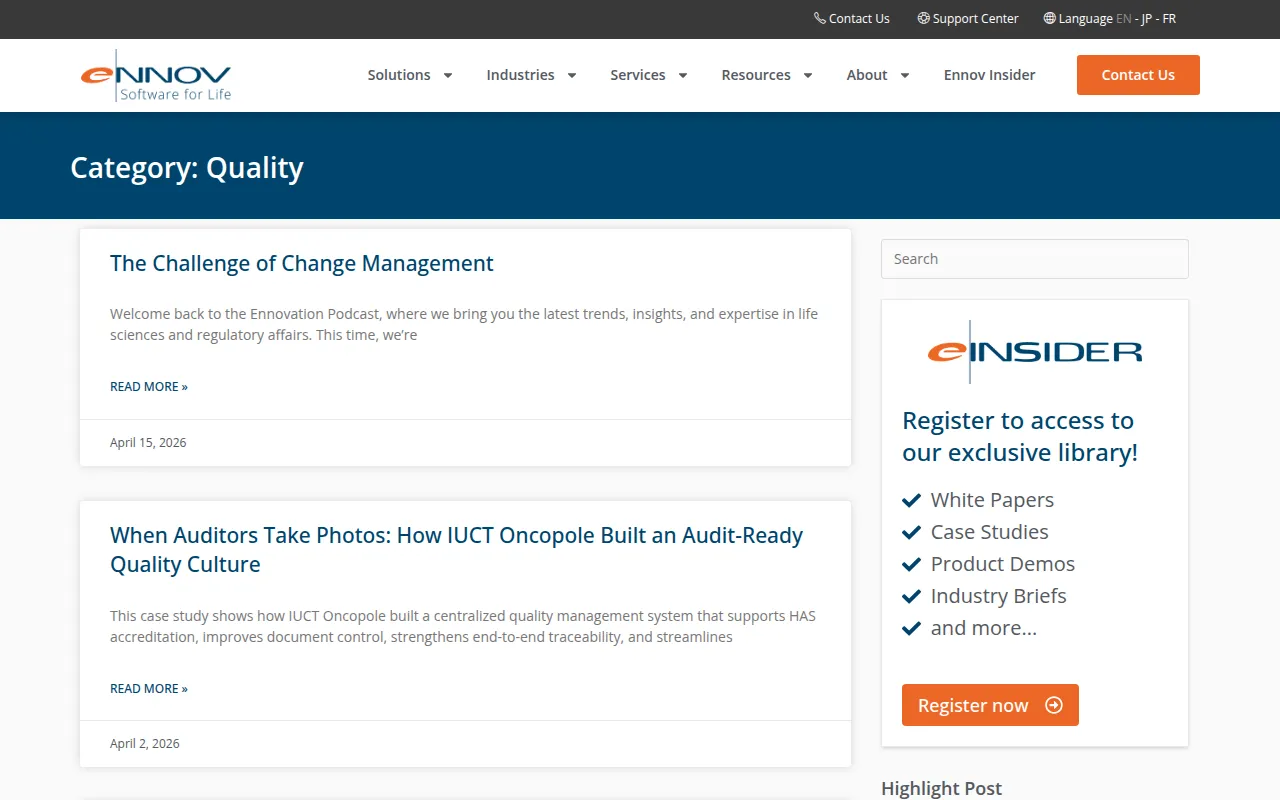Go to Ennov Insider page
Viewport: 1280px width, 800px height.
(990, 75)
